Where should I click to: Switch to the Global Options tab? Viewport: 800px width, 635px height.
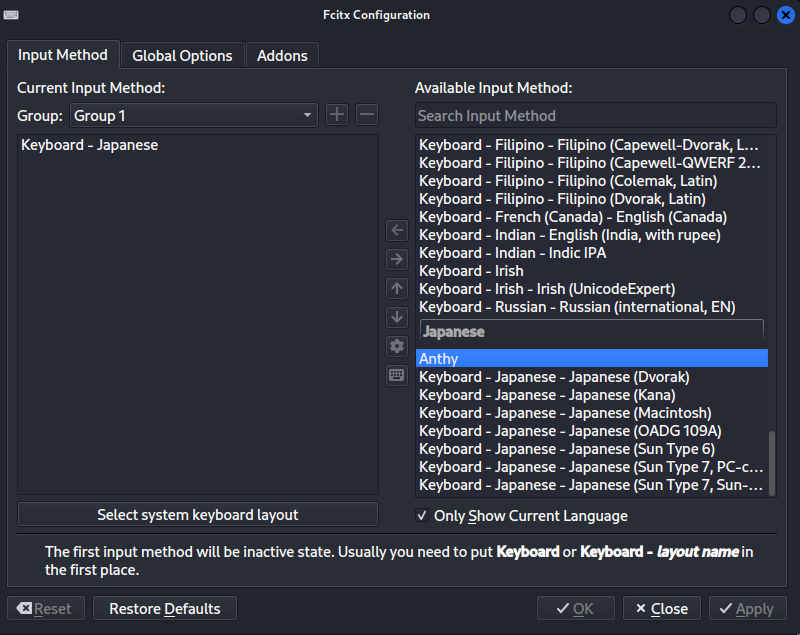click(182, 56)
